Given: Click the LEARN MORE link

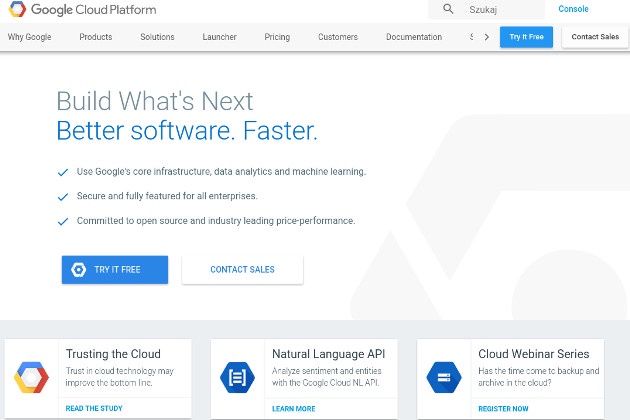Looking at the screenshot, I should click(x=294, y=409).
